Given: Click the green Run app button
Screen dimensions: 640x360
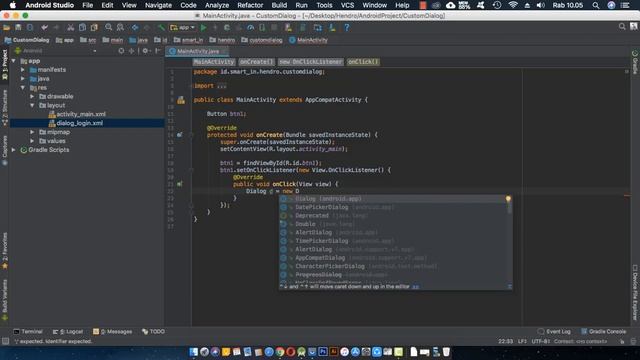Looking at the screenshot, I should 204,27.
